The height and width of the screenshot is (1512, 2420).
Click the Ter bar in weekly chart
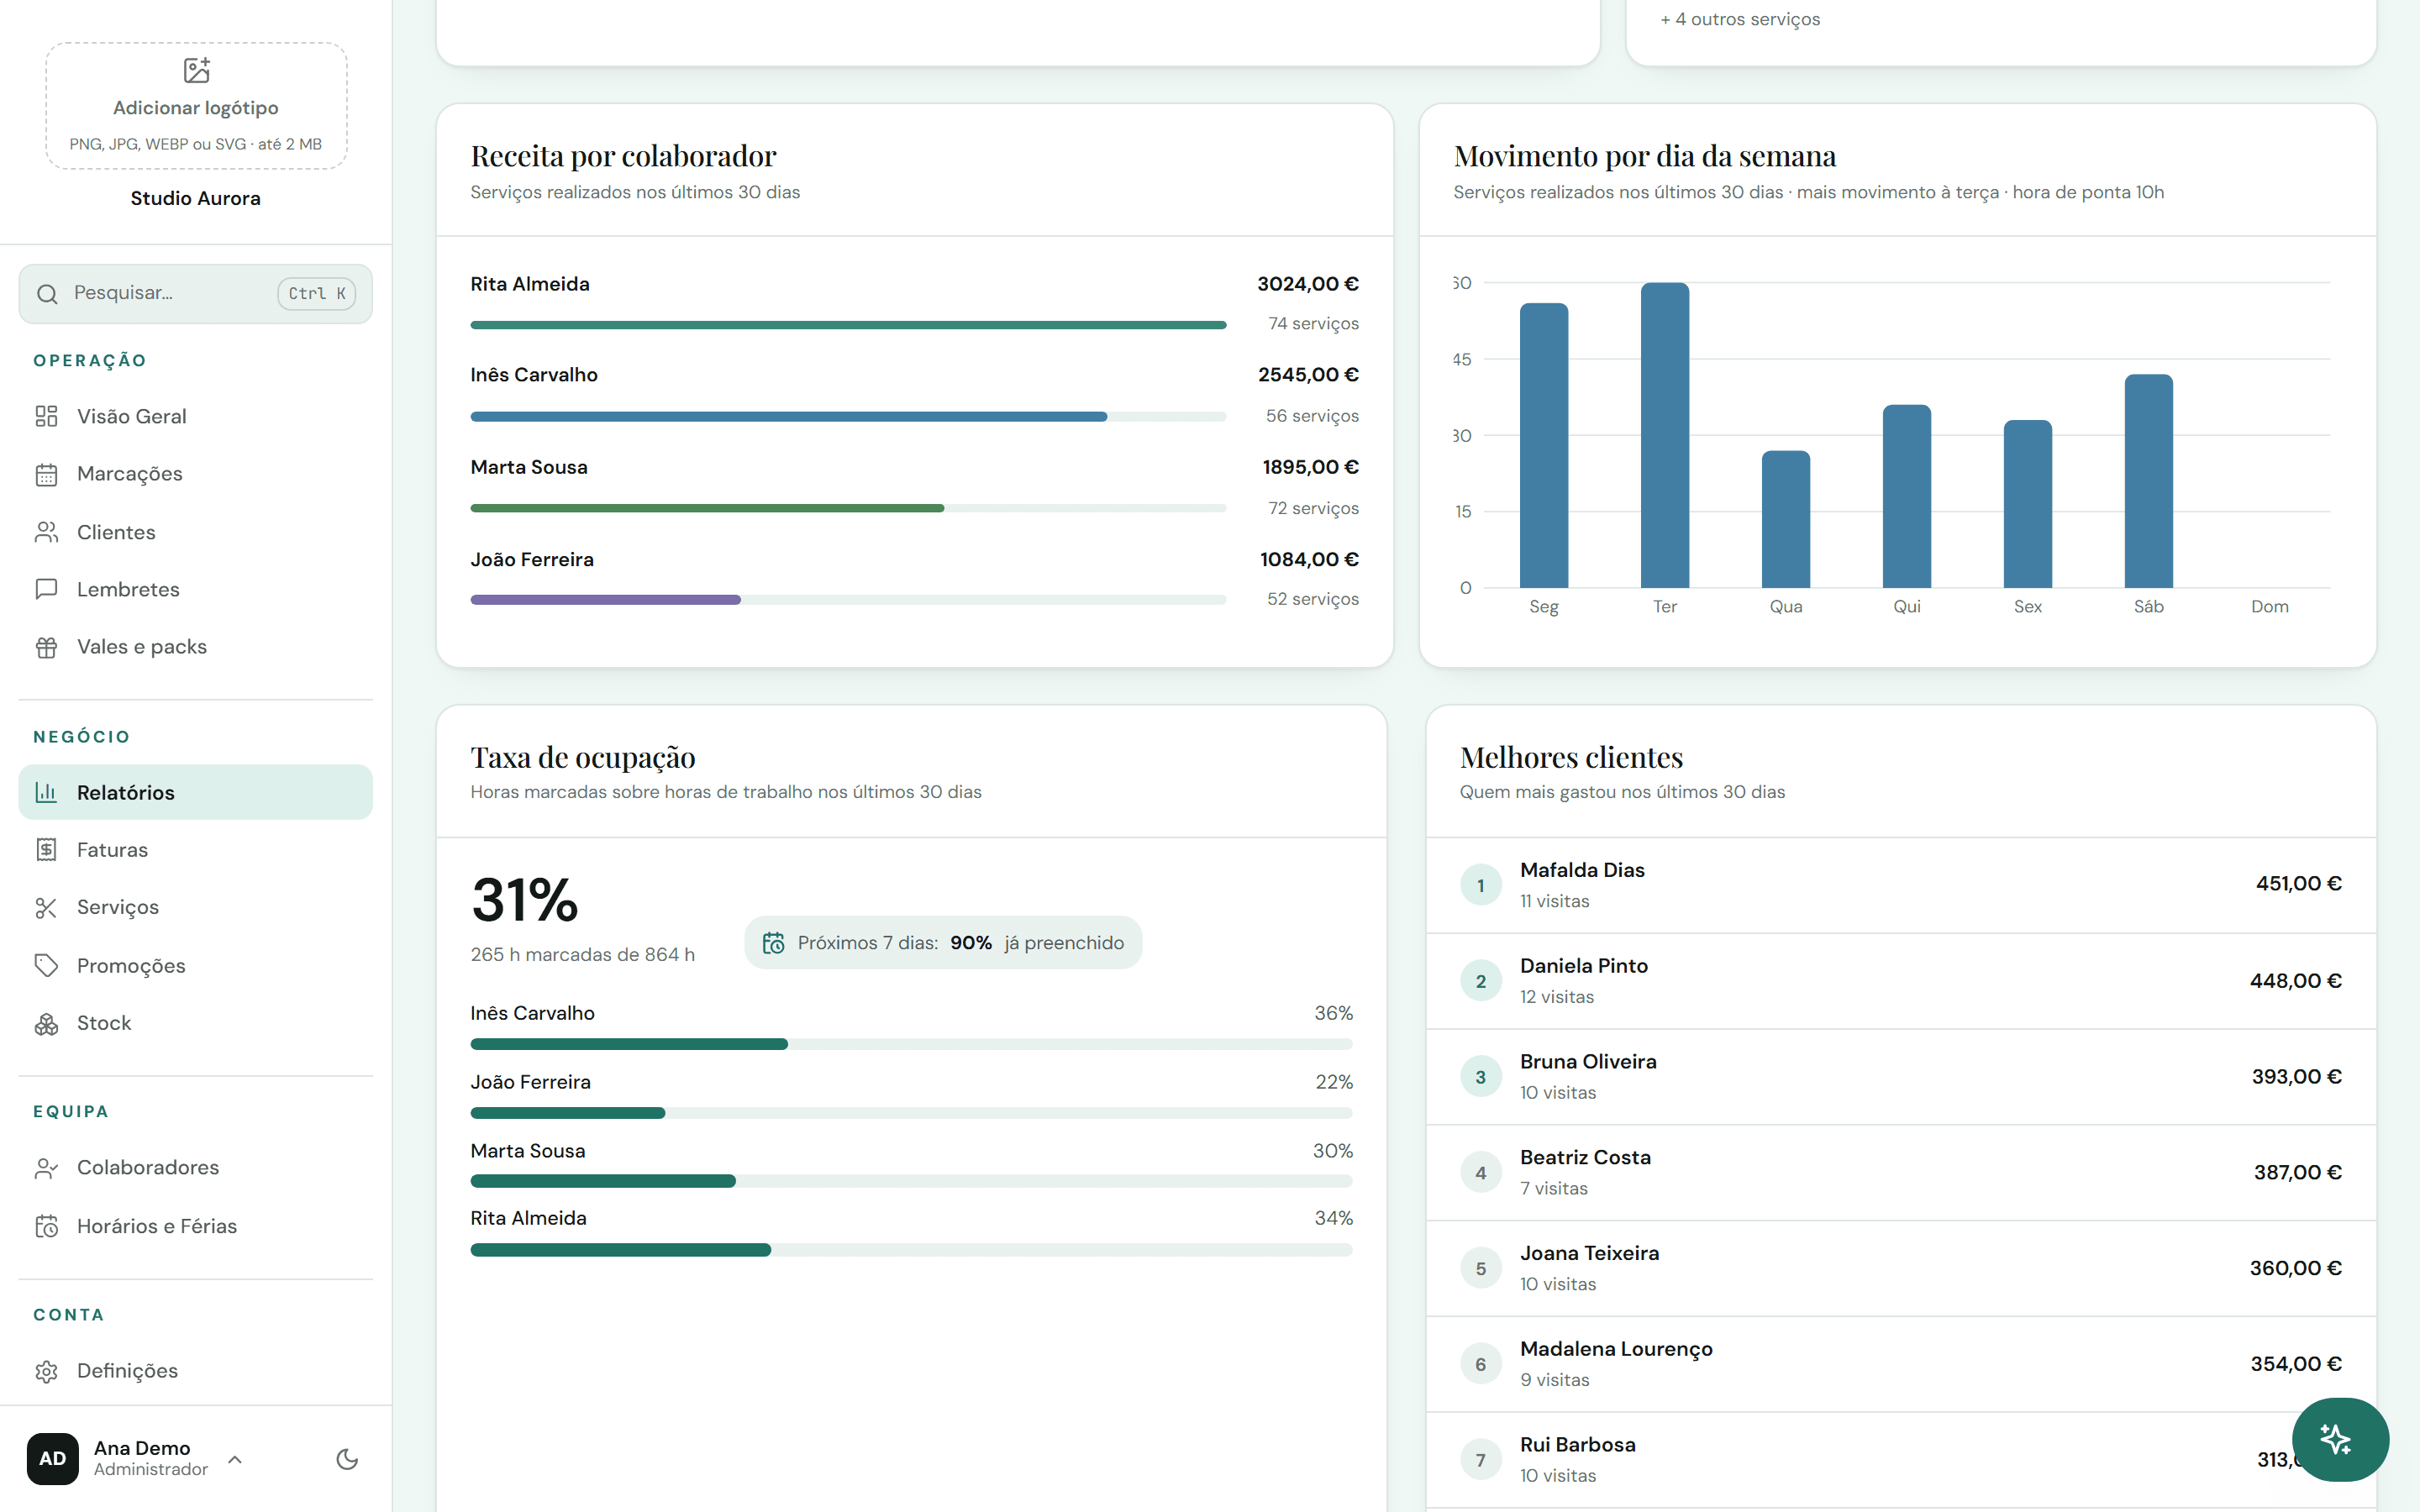pyautogui.click(x=1665, y=435)
